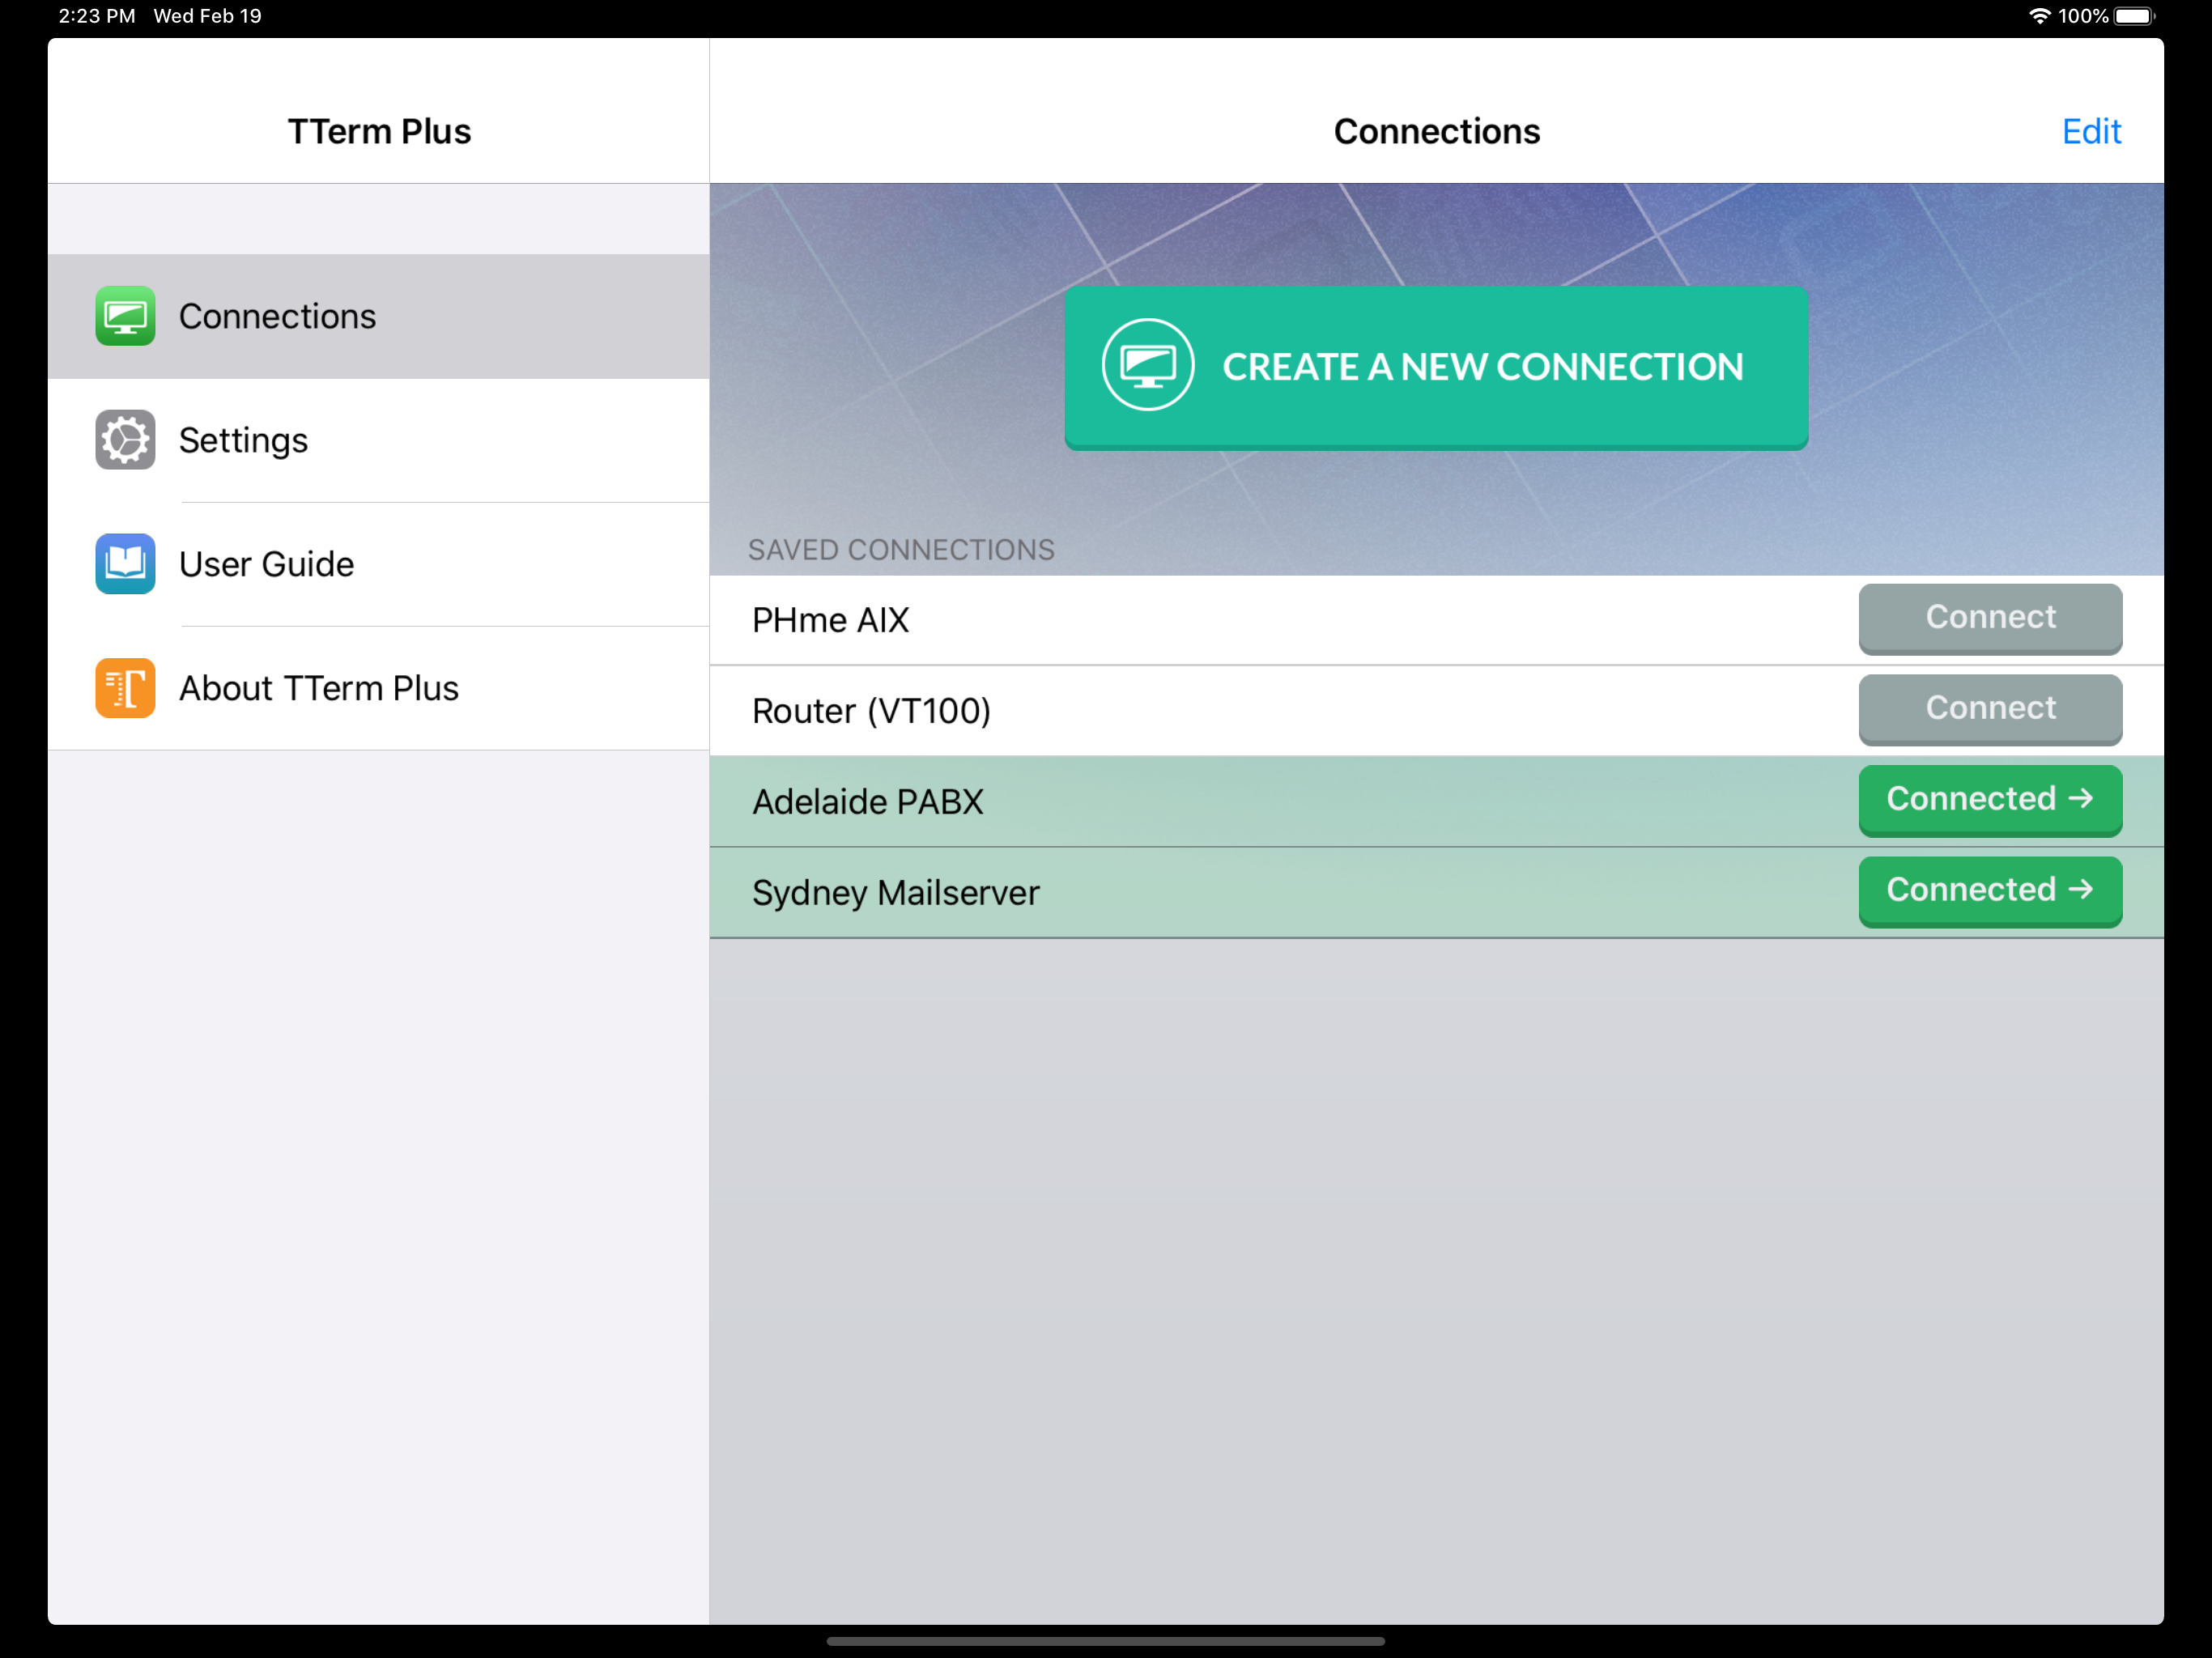Select the Router (VT100) connection name
This screenshot has height=1658, width=2212.
[871, 711]
